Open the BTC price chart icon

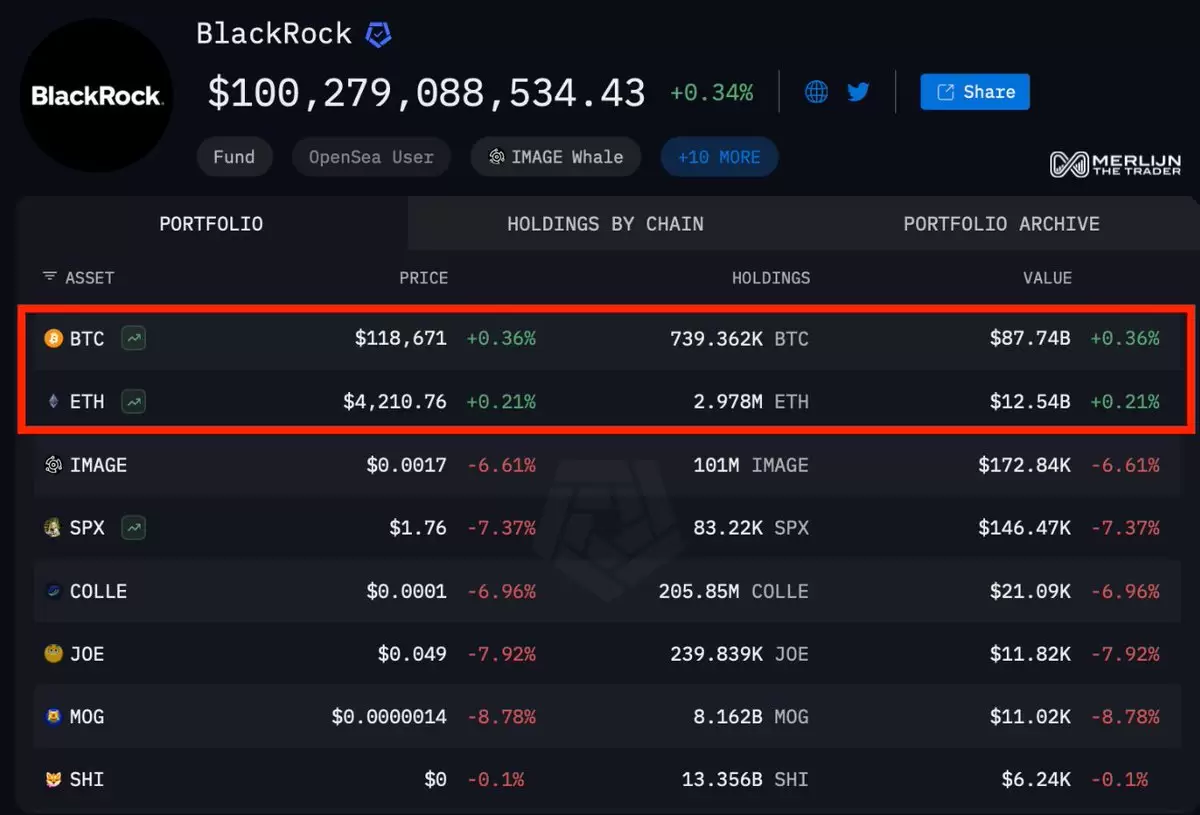pyautogui.click(x=134, y=339)
